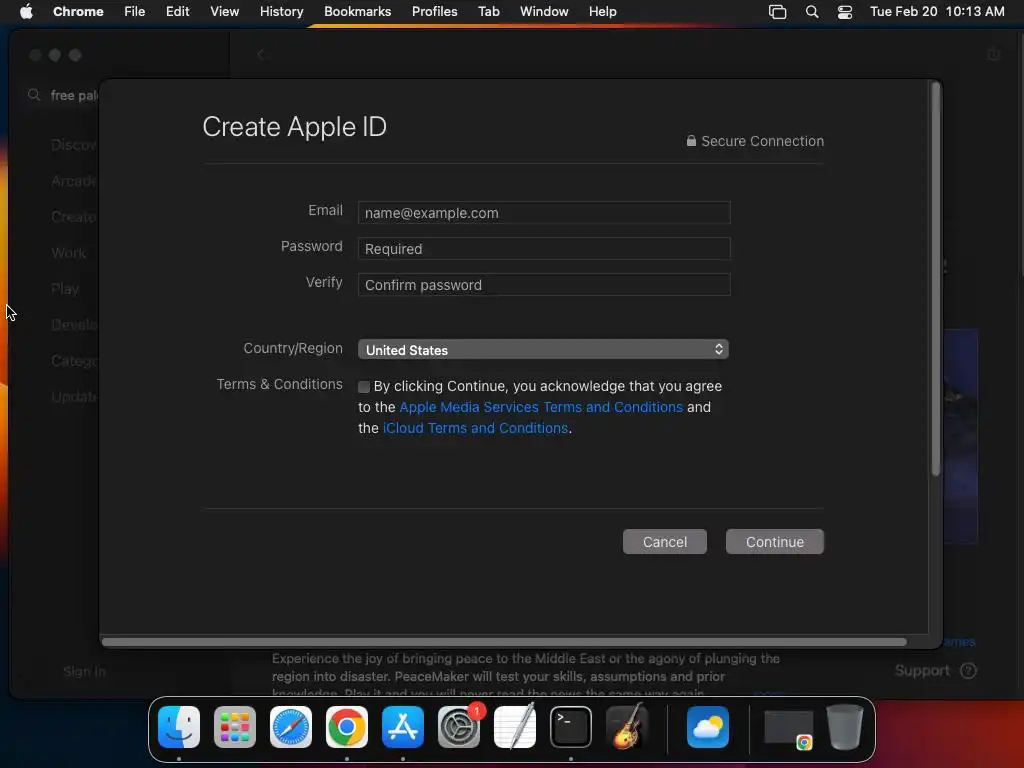The height and width of the screenshot is (768, 1024).
Task: Open the File menu
Action: [x=135, y=11]
